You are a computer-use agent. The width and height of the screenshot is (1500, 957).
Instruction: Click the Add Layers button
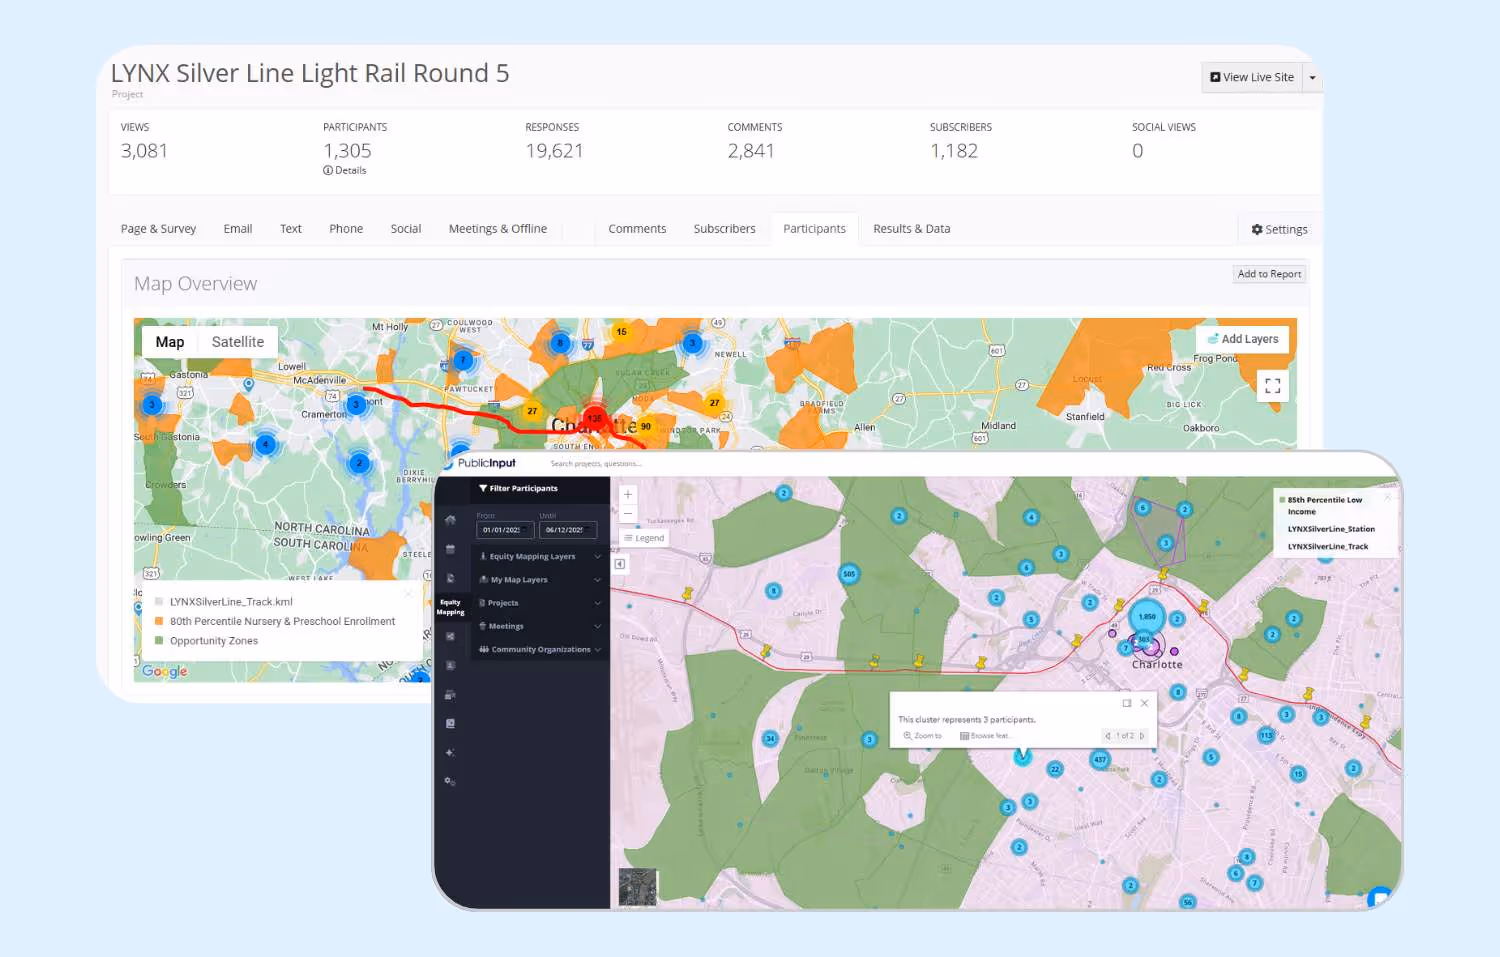(1243, 339)
